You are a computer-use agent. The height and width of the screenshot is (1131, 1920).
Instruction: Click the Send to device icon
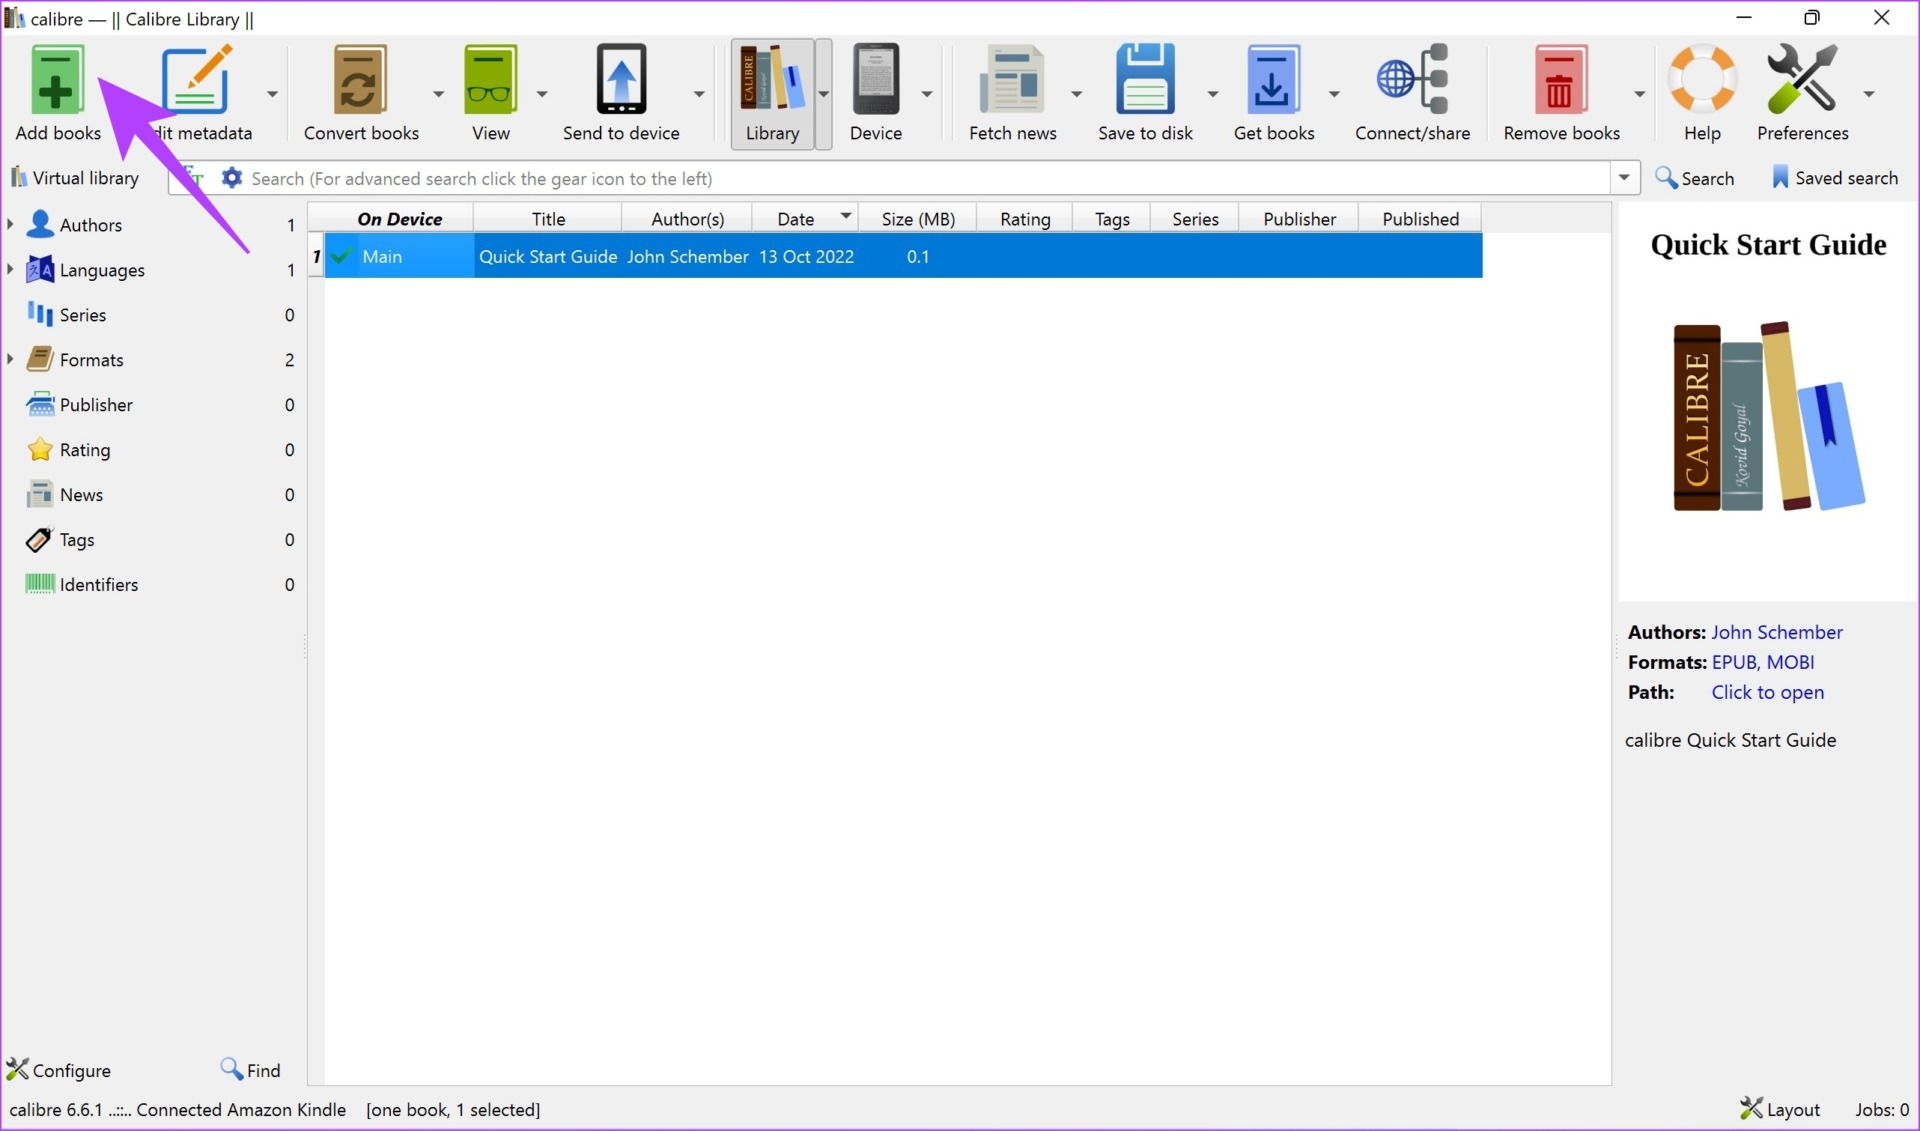(x=621, y=80)
